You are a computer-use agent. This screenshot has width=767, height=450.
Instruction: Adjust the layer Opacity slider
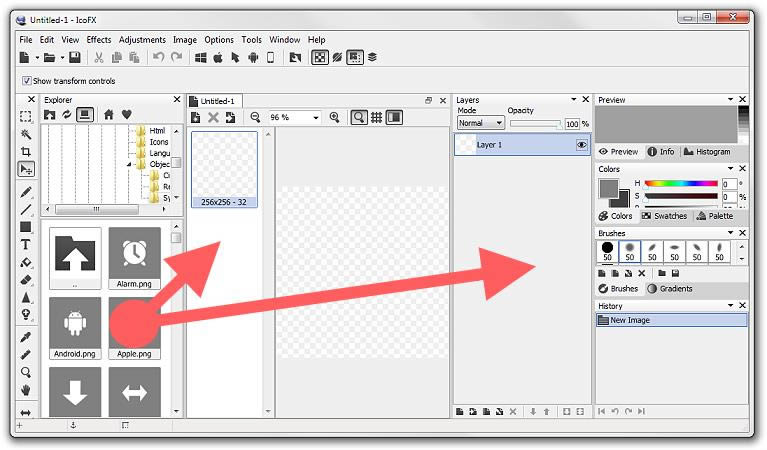535,124
